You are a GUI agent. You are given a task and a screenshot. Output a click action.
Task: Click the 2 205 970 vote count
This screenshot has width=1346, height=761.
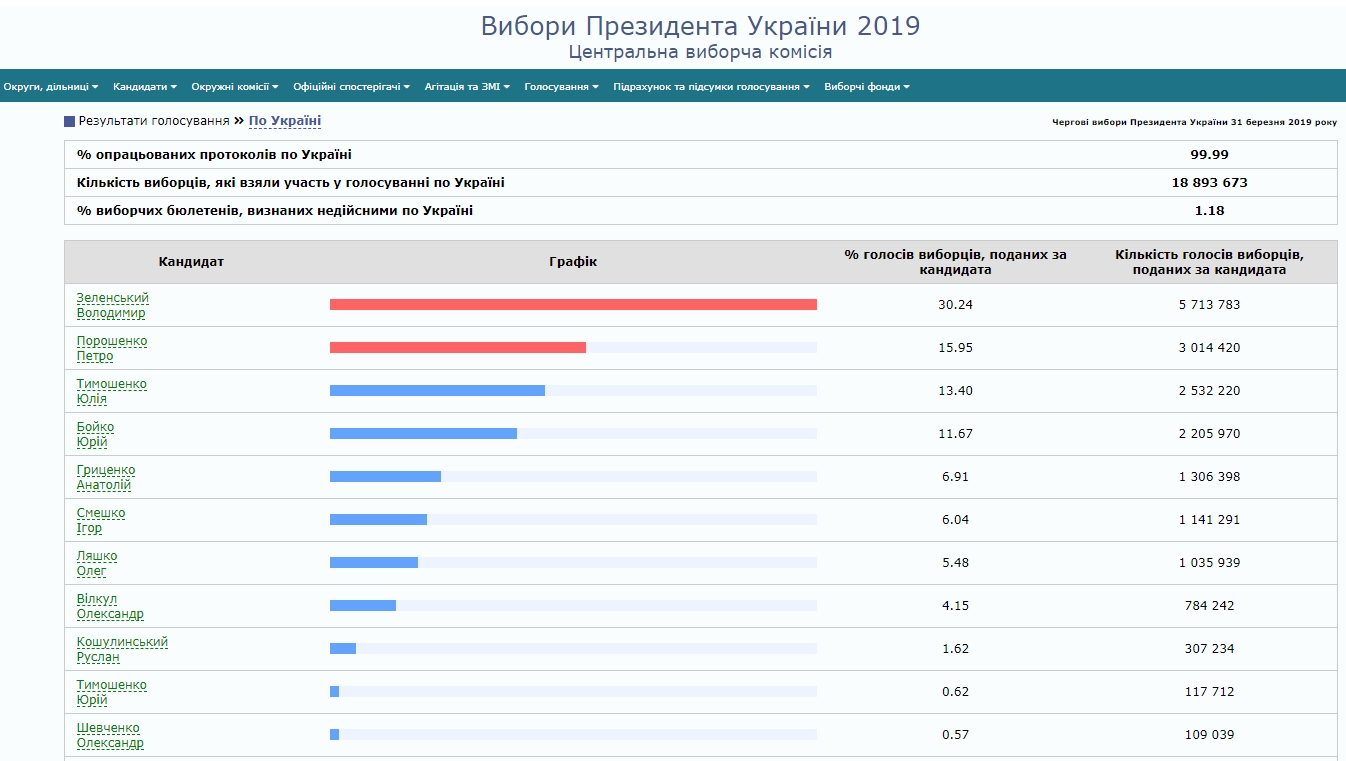[1209, 434]
